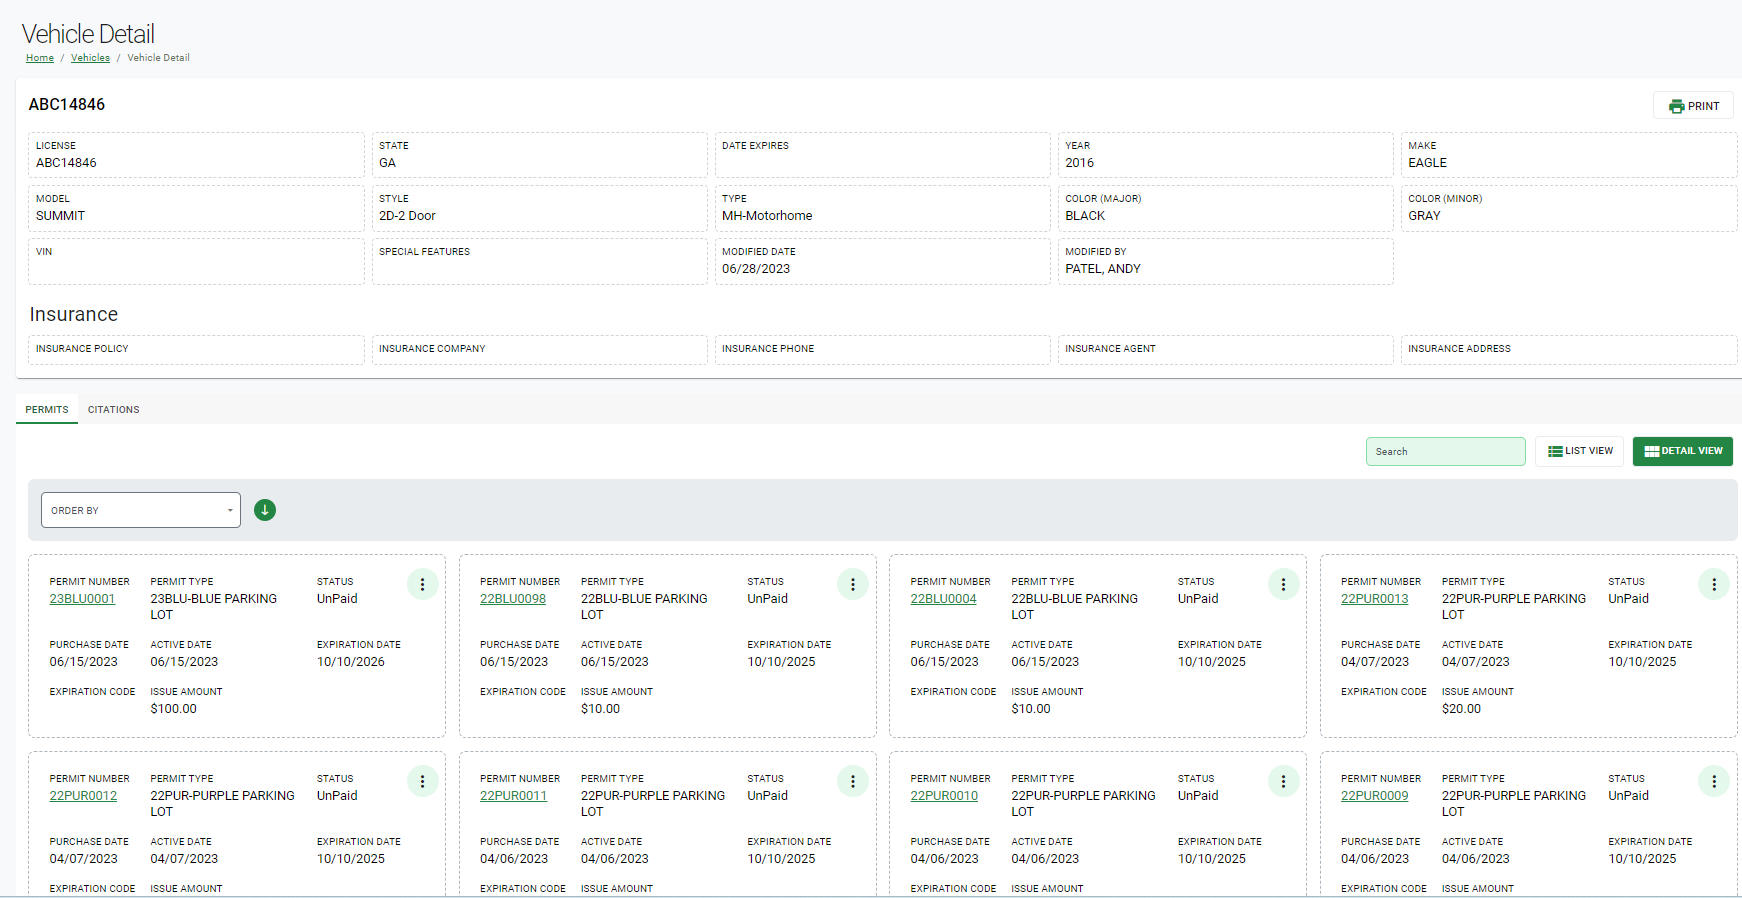
Task: Select the Citations tab
Action: [x=114, y=410]
